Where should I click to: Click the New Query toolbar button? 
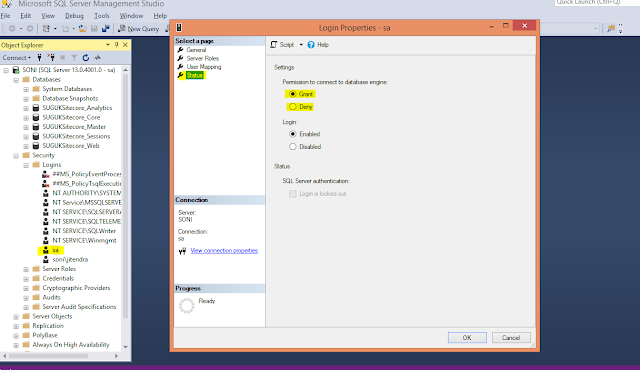[138, 29]
